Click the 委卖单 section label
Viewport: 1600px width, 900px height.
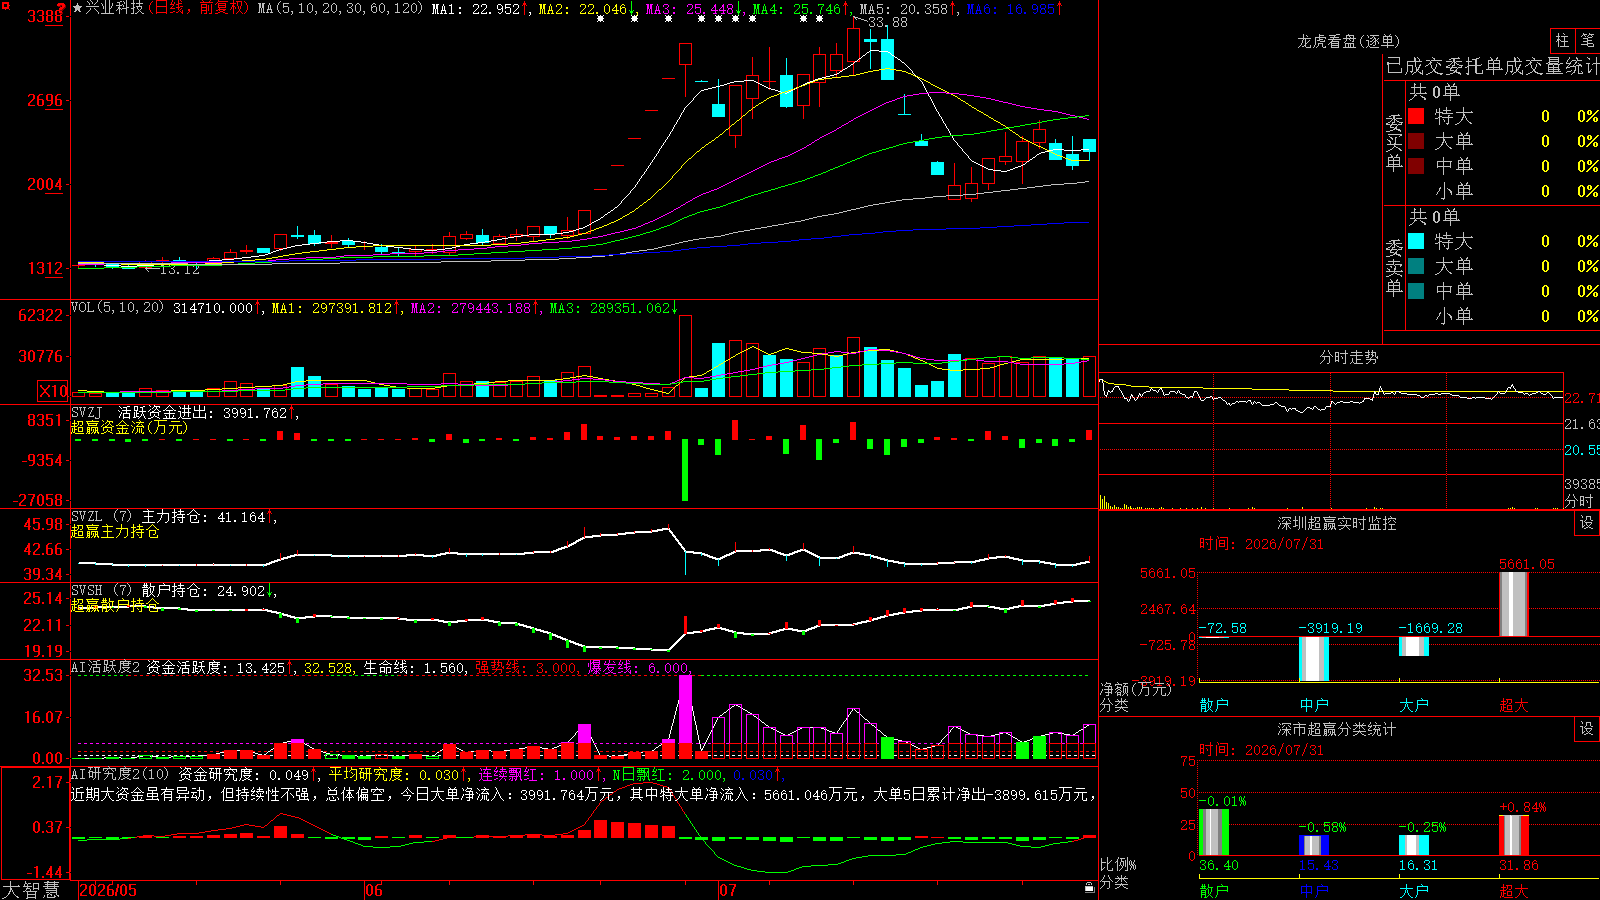click(x=1394, y=267)
